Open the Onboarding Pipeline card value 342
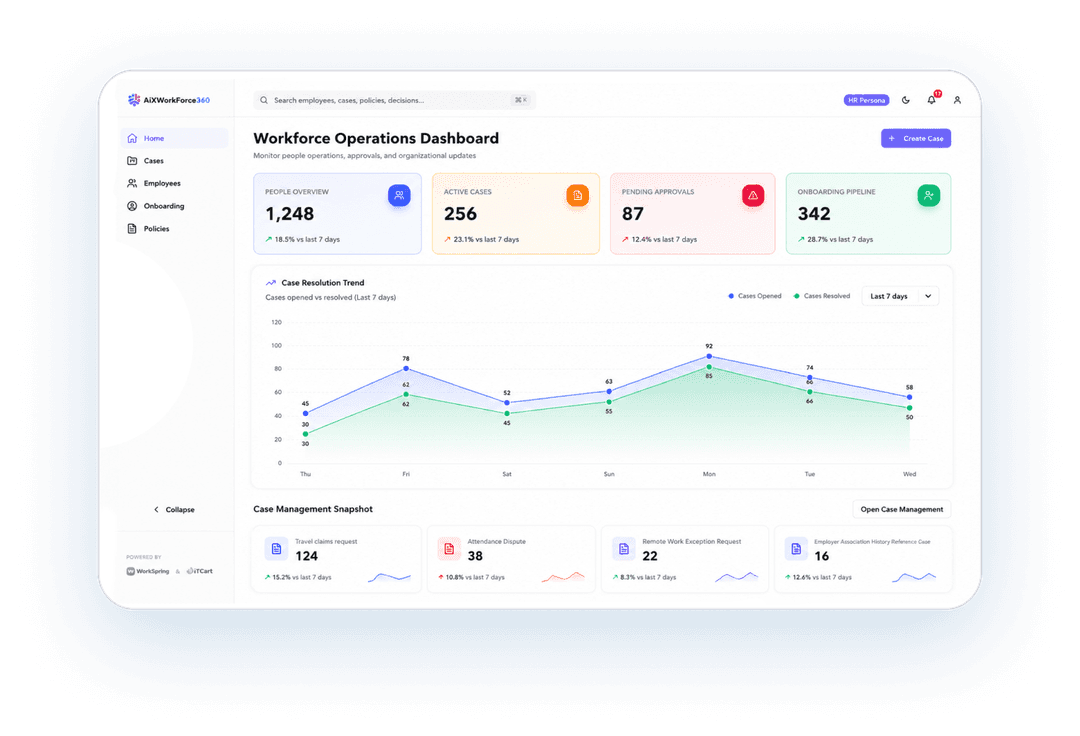Image resolution: width=1080 pixels, height=736 pixels. (x=814, y=214)
